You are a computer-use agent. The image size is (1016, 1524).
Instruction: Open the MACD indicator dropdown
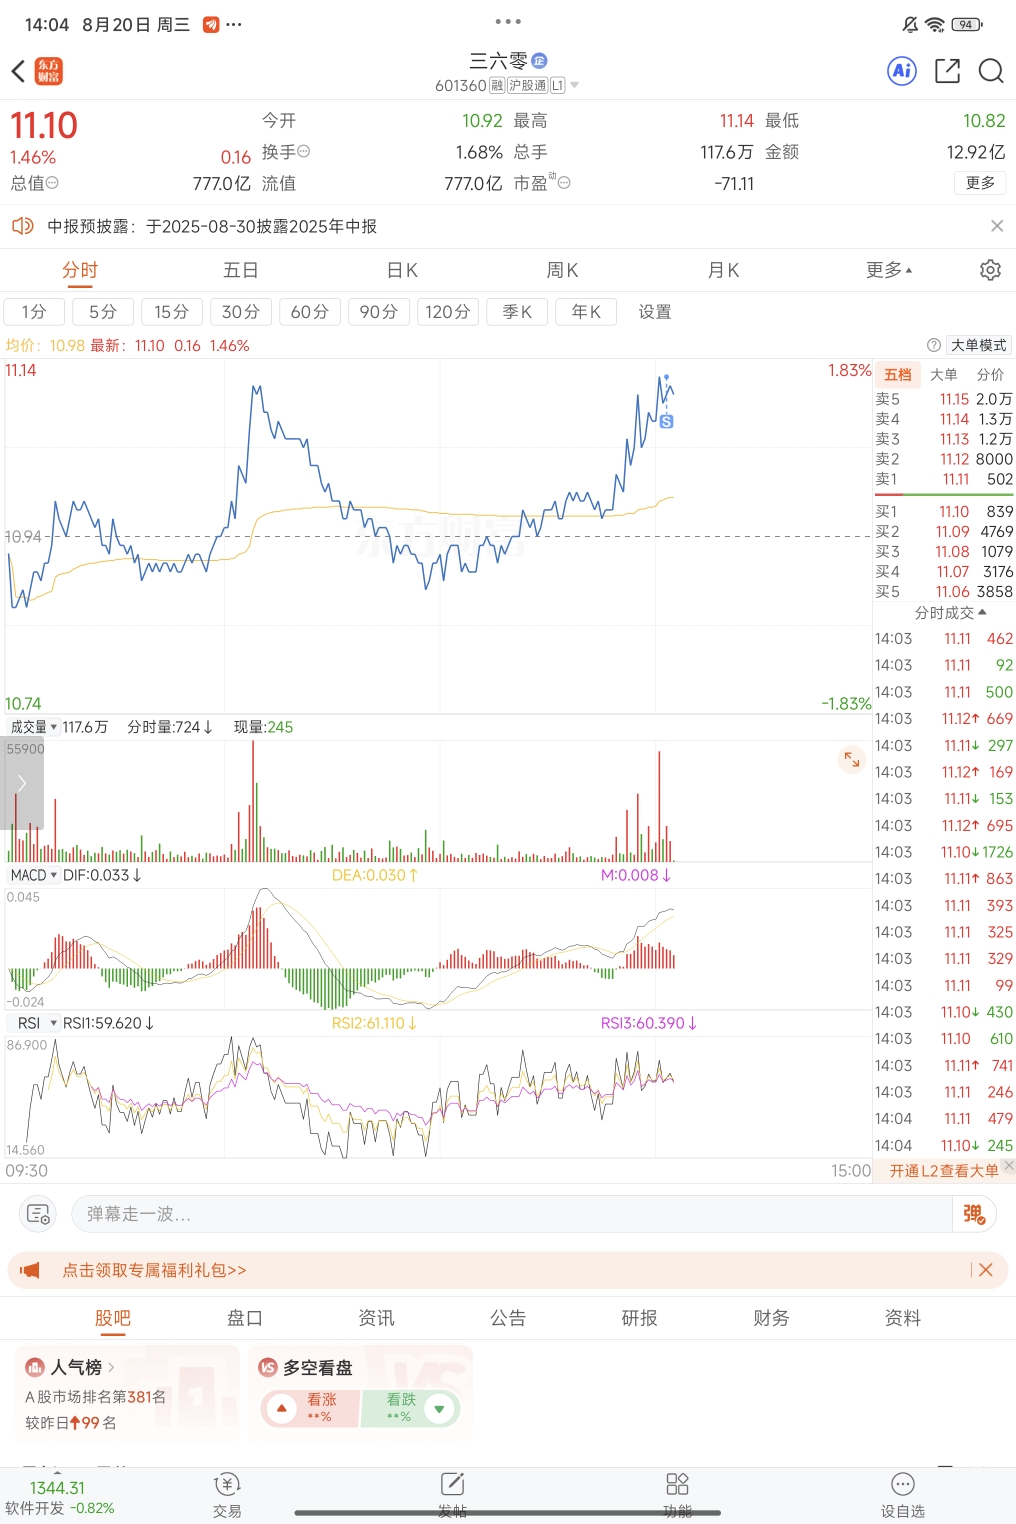click(x=34, y=875)
